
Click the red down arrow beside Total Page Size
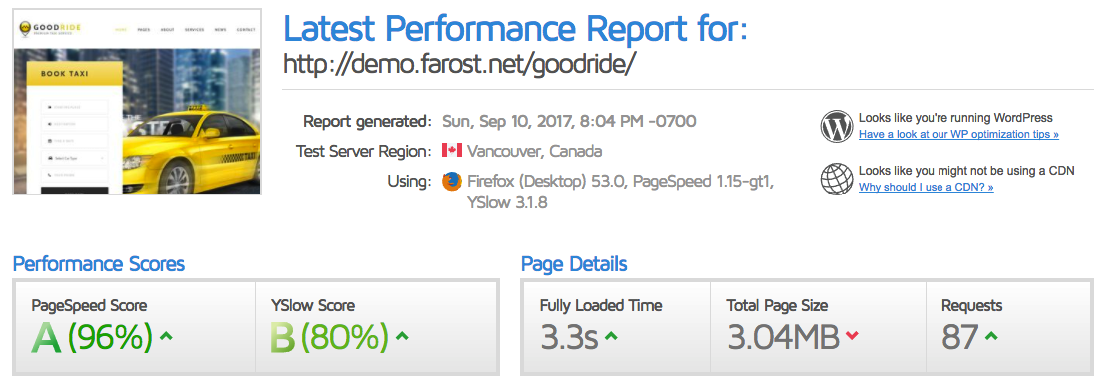[x=852, y=336]
